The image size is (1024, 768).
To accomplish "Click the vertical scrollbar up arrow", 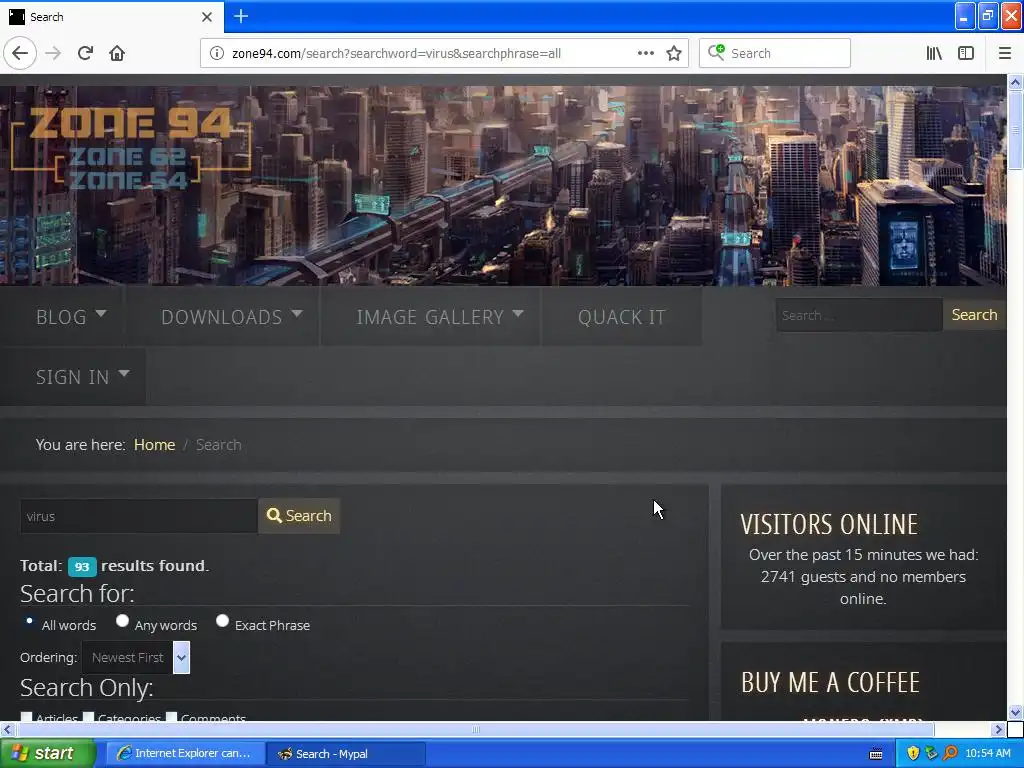I will [x=1015, y=82].
